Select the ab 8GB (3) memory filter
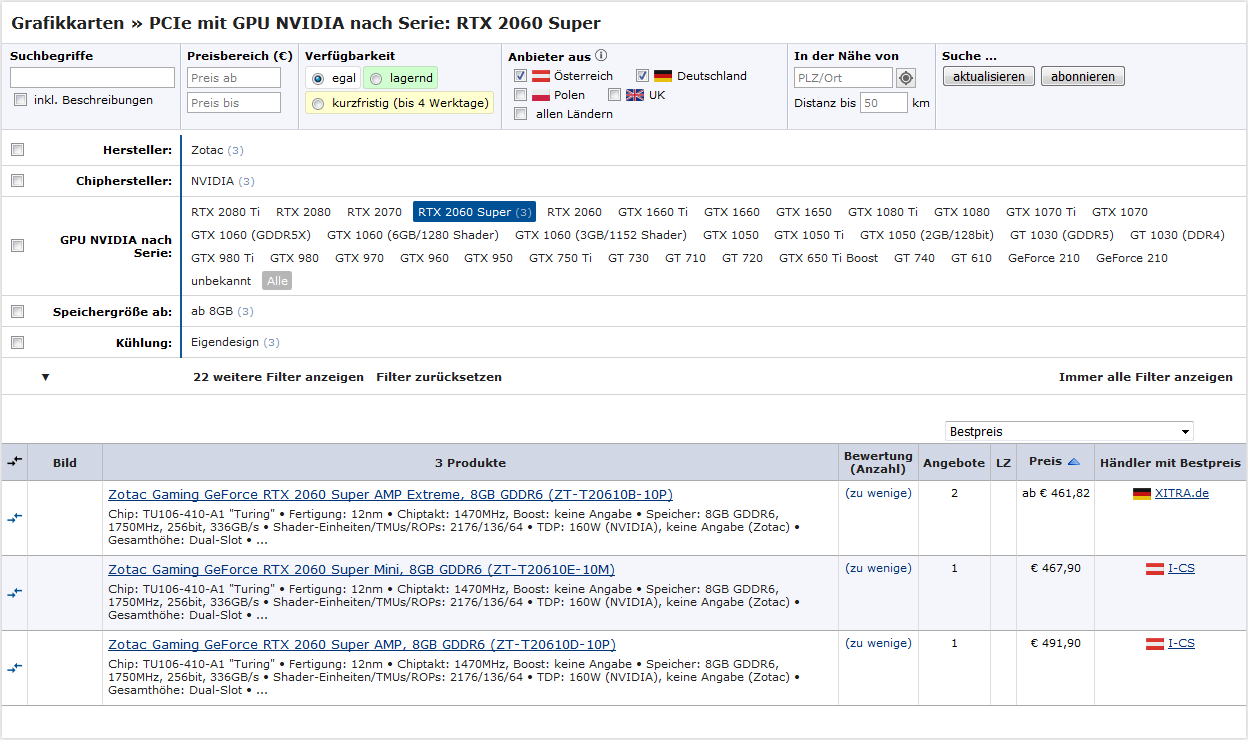Viewport: 1248px width, 740px height. 222,312
